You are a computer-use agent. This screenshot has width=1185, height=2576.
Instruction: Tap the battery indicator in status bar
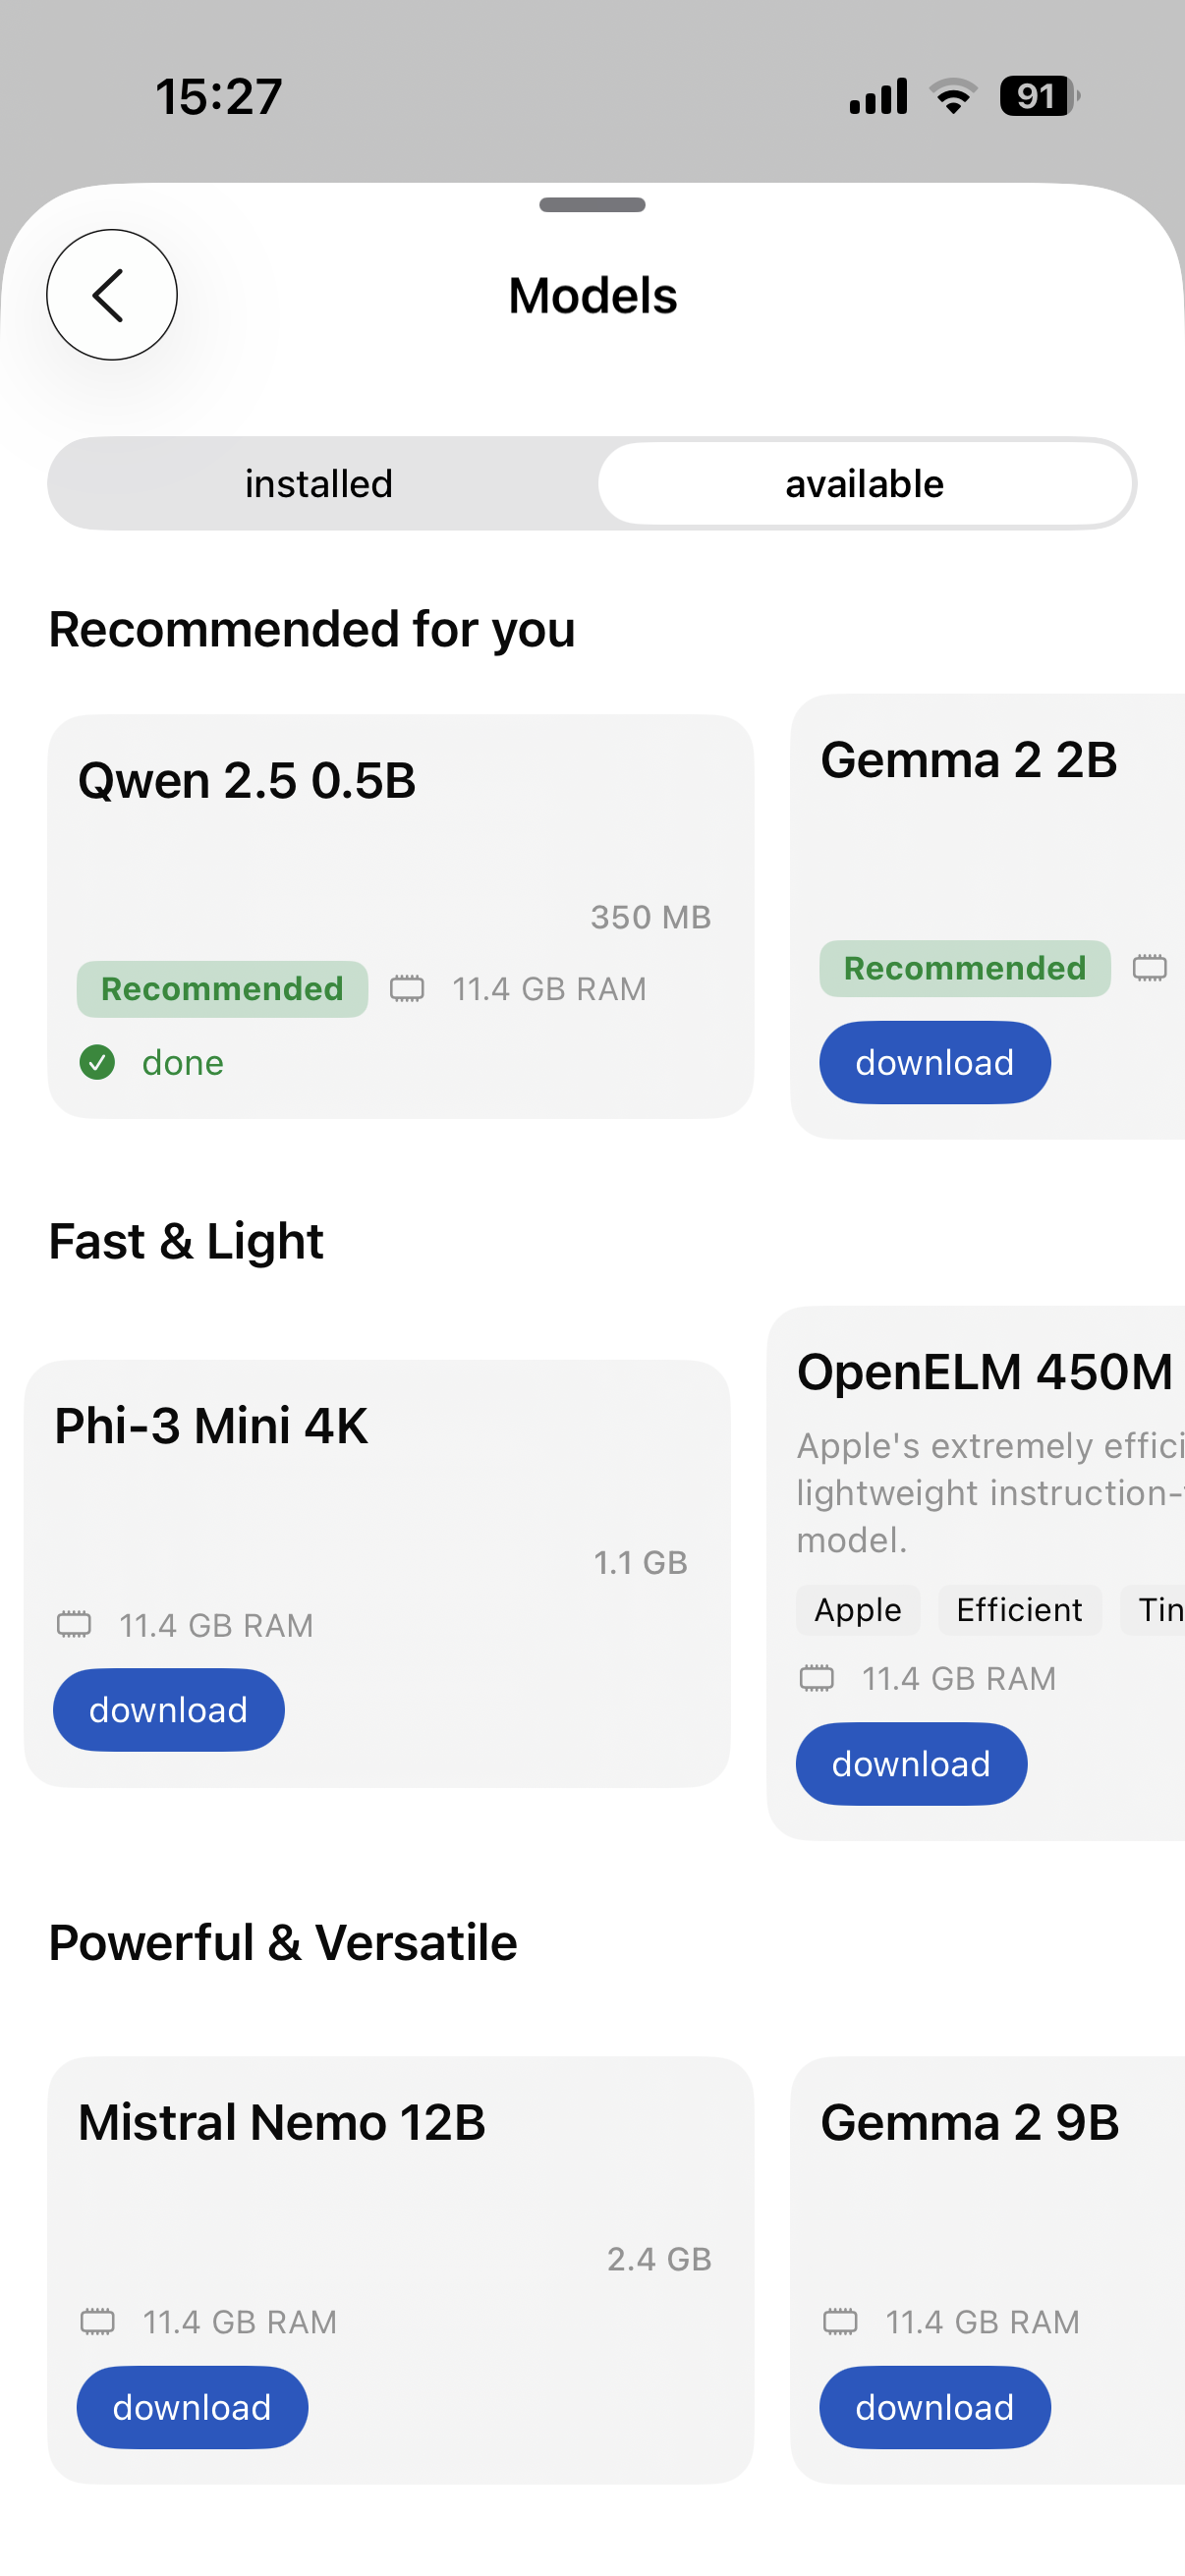pyautogui.click(x=1038, y=97)
